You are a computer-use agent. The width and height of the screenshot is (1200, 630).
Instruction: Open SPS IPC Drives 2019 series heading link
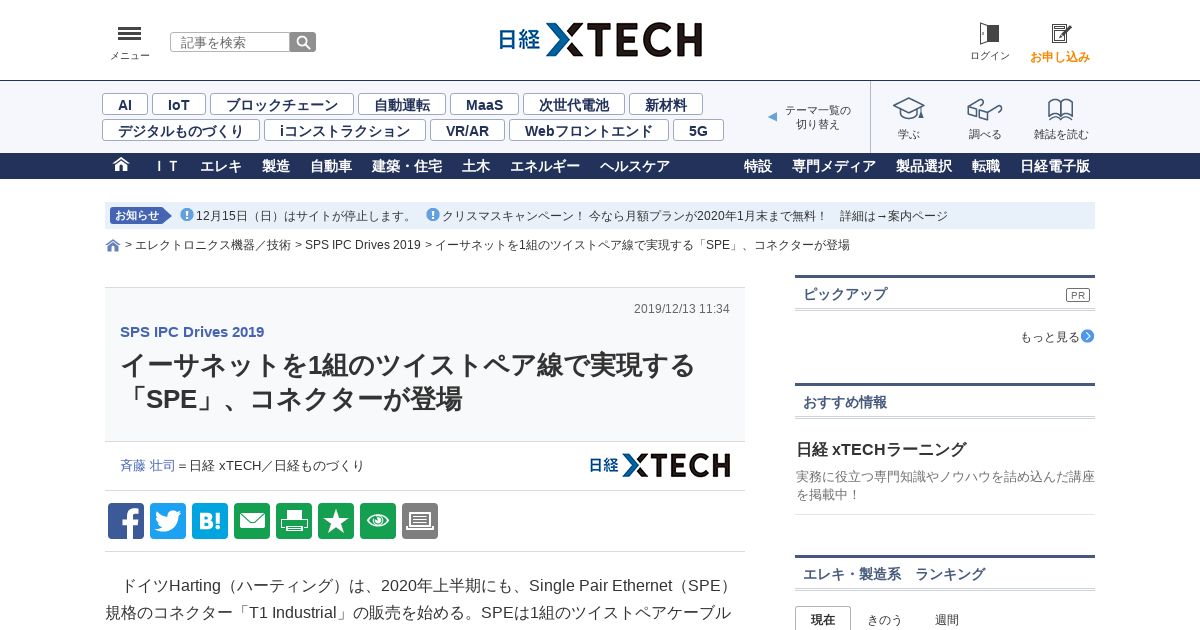click(192, 332)
